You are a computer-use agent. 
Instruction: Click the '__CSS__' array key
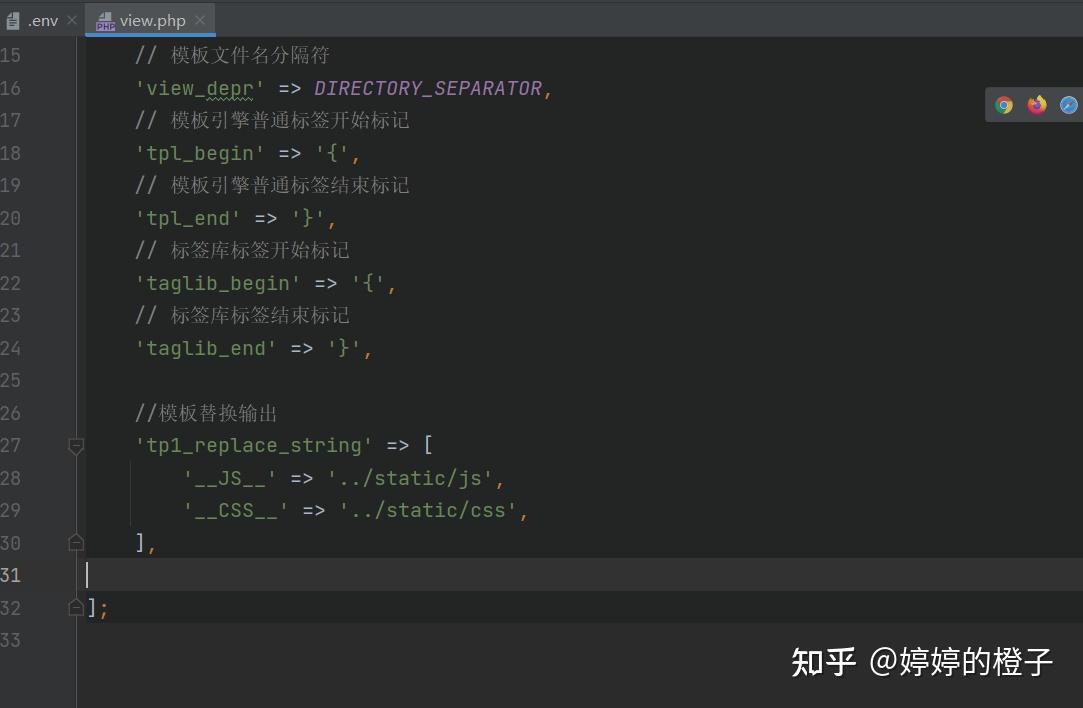click(x=237, y=510)
